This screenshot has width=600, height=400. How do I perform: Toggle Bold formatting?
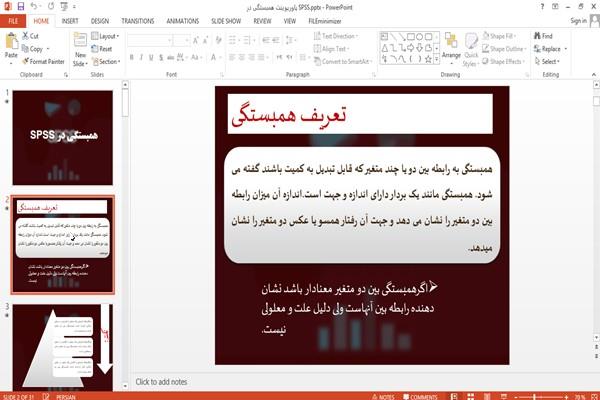tap(132, 57)
